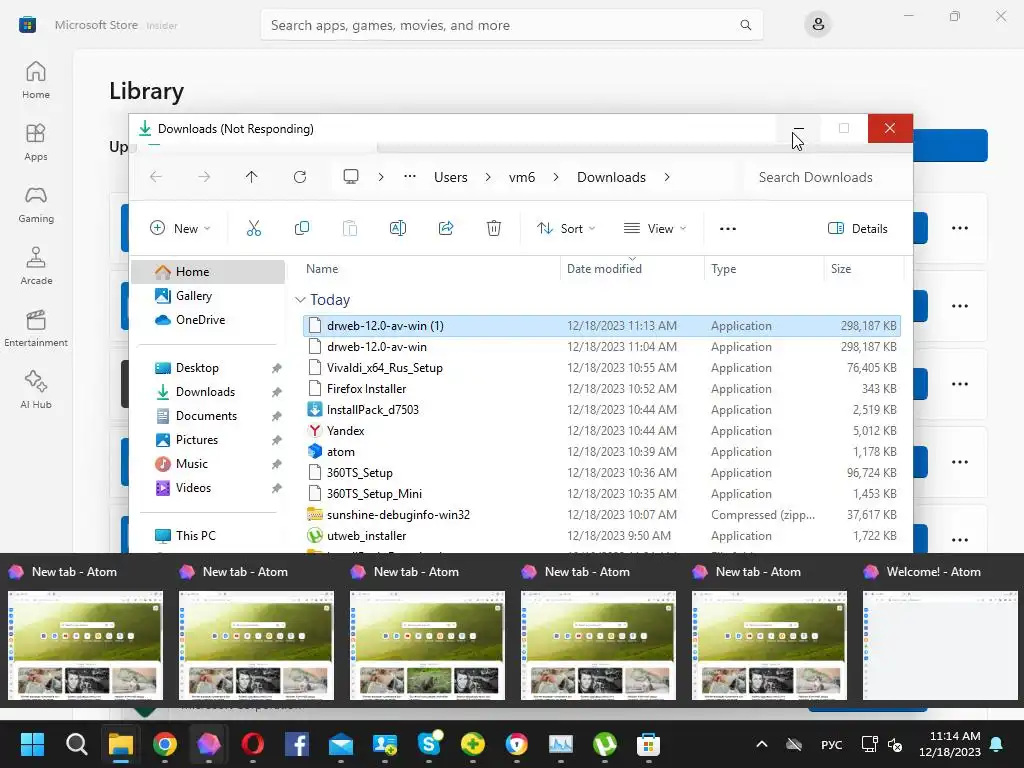Open Entertainment section in Microsoft Store sidebar
Screen dimensions: 1024x768
pos(36,328)
